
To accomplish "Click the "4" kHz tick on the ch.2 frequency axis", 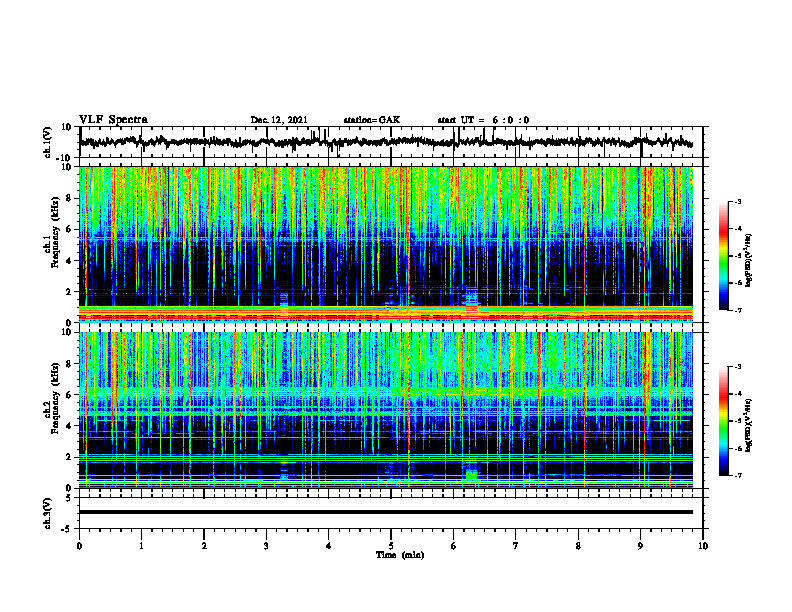I will click(69, 426).
